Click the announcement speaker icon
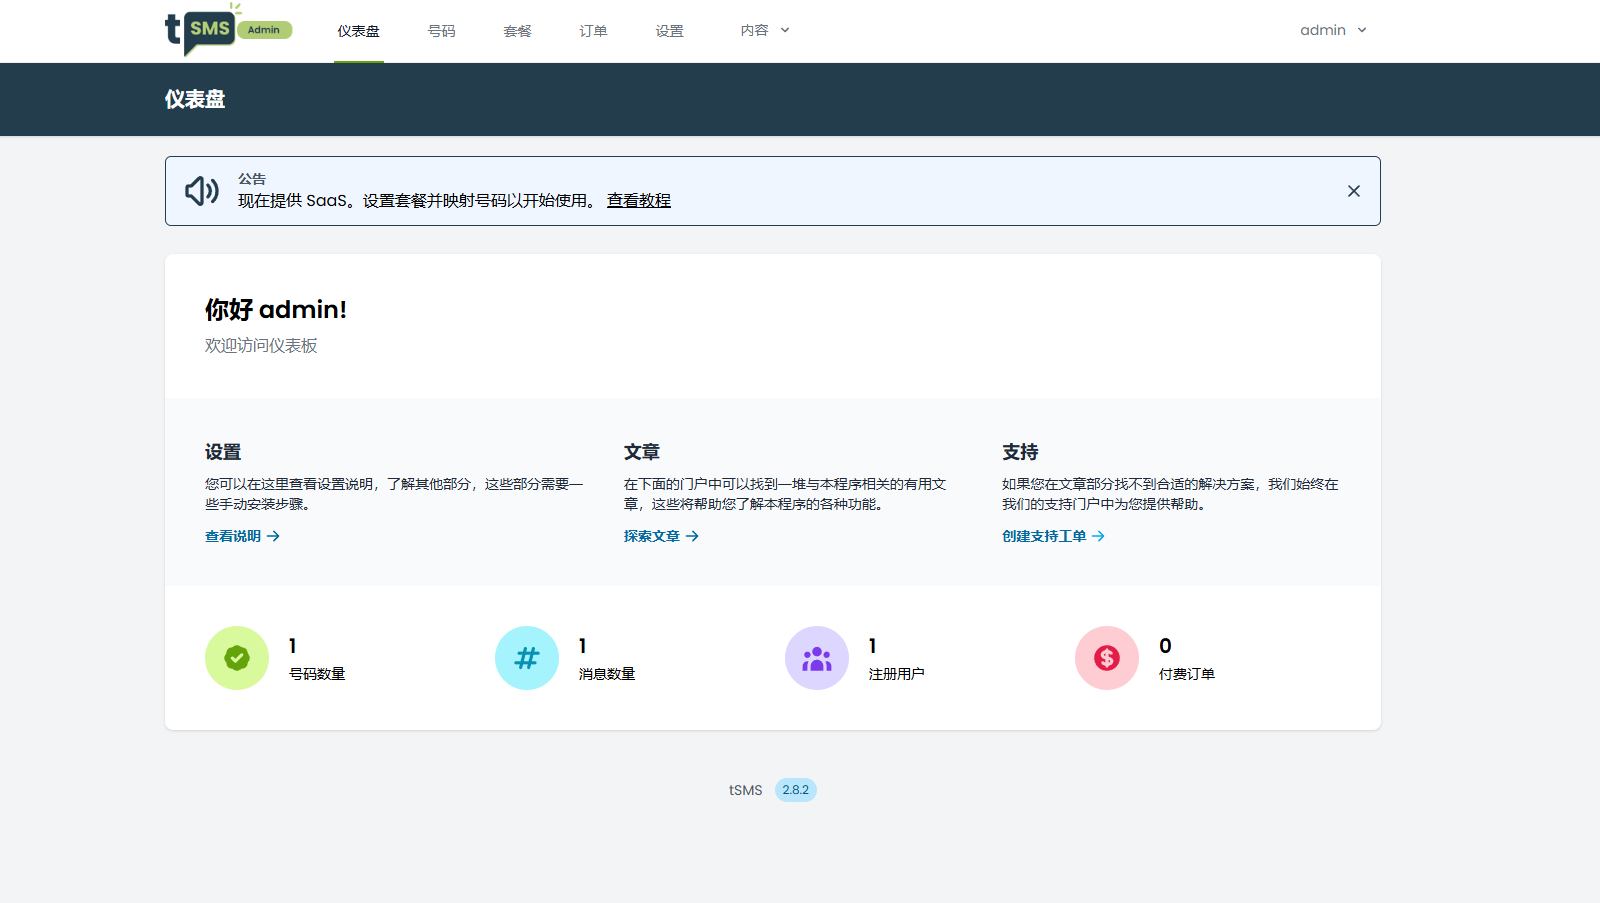The height and width of the screenshot is (903, 1600). (x=202, y=191)
